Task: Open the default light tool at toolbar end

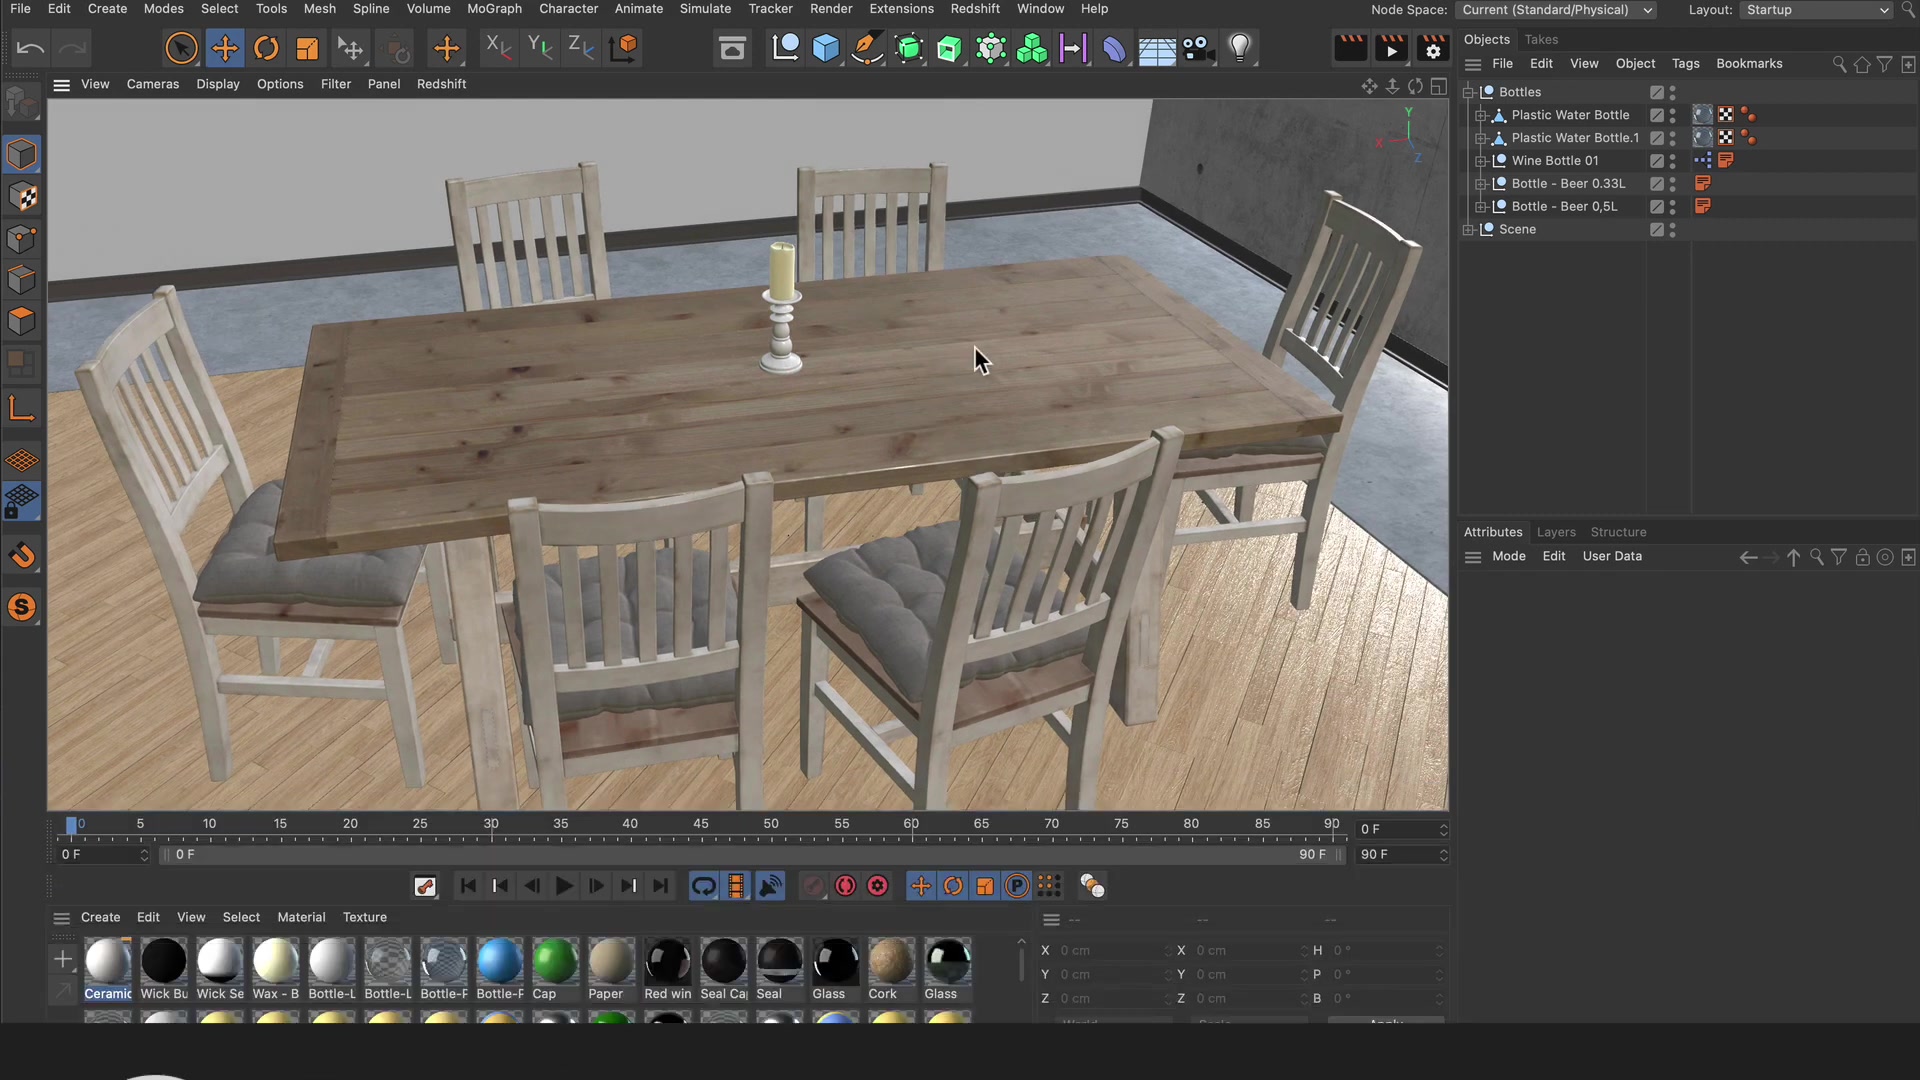Action: coord(1240,47)
